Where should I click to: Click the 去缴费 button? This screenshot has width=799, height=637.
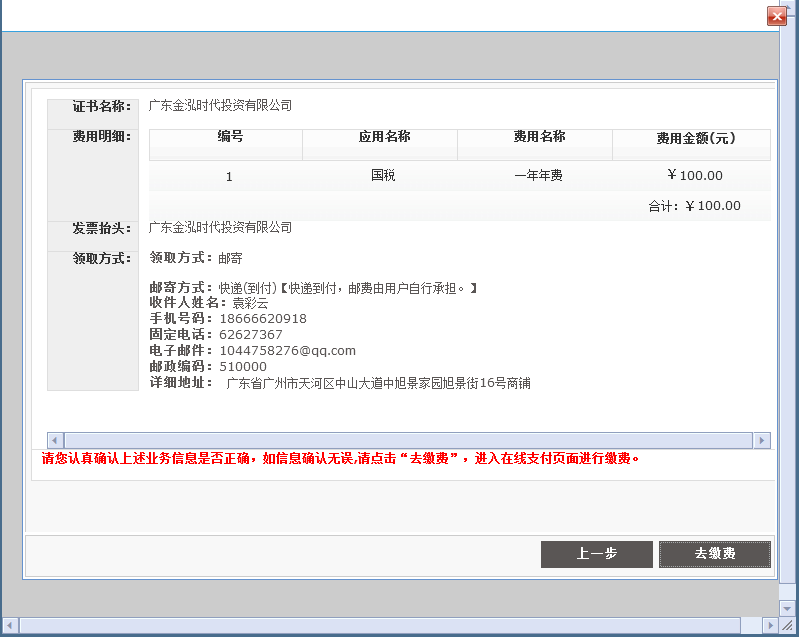715,554
